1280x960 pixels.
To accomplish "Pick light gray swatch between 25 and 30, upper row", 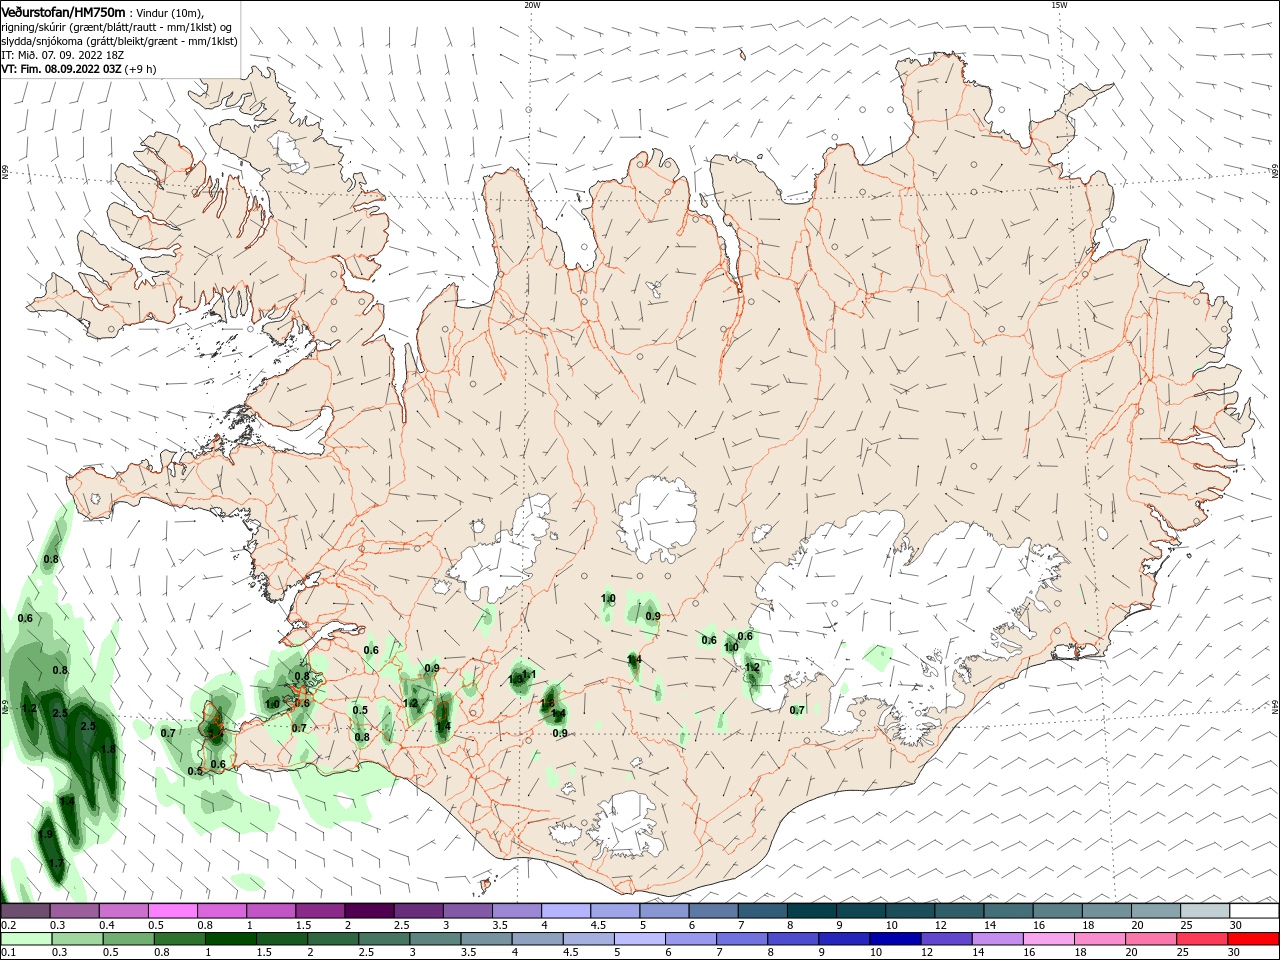I will tap(1205, 911).
